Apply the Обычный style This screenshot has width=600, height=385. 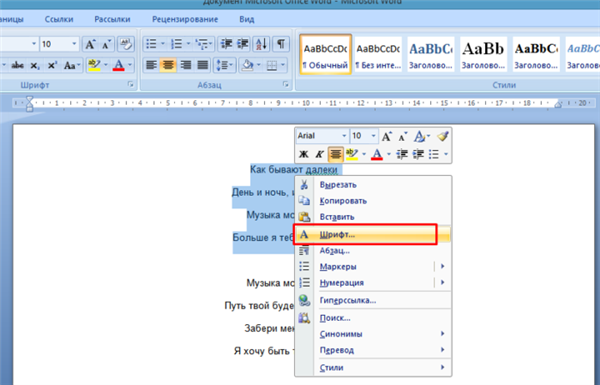point(326,54)
